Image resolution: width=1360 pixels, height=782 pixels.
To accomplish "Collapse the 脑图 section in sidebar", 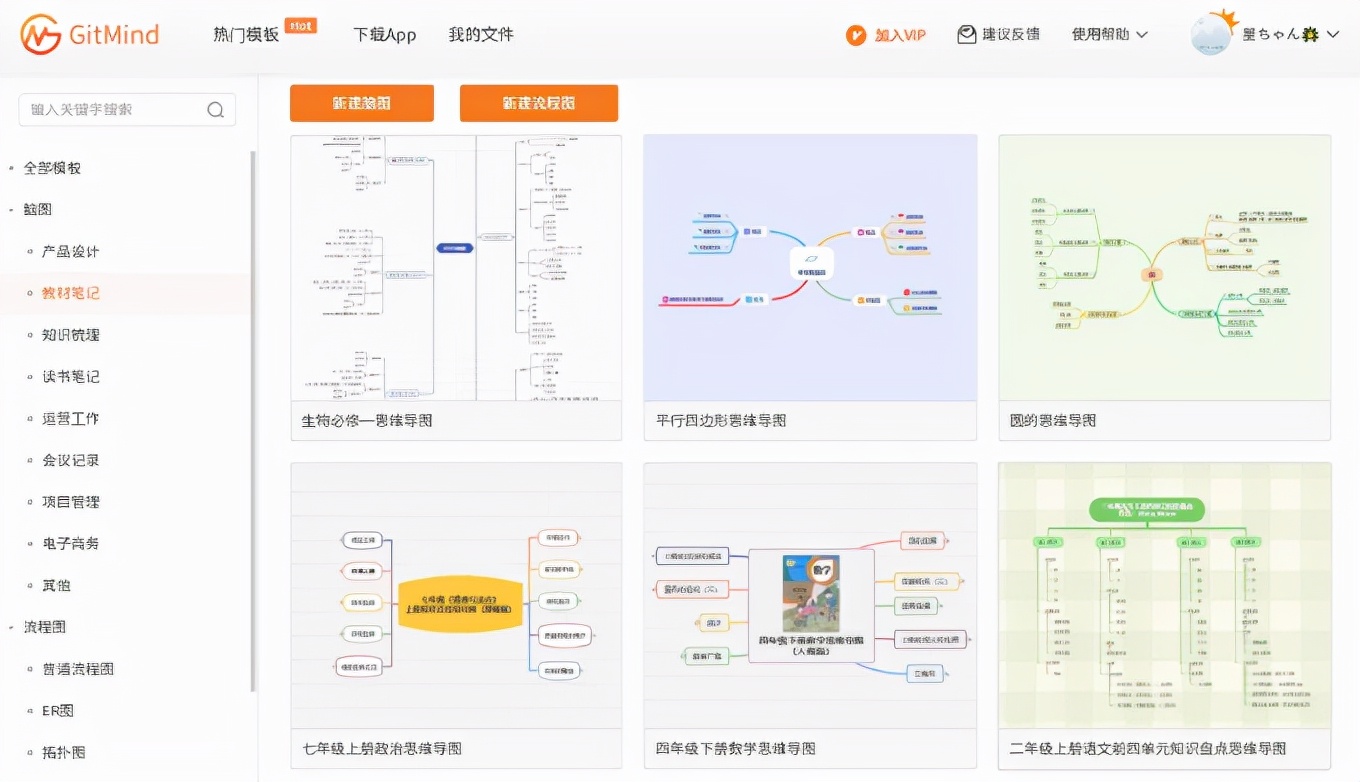I will tap(36, 208).
